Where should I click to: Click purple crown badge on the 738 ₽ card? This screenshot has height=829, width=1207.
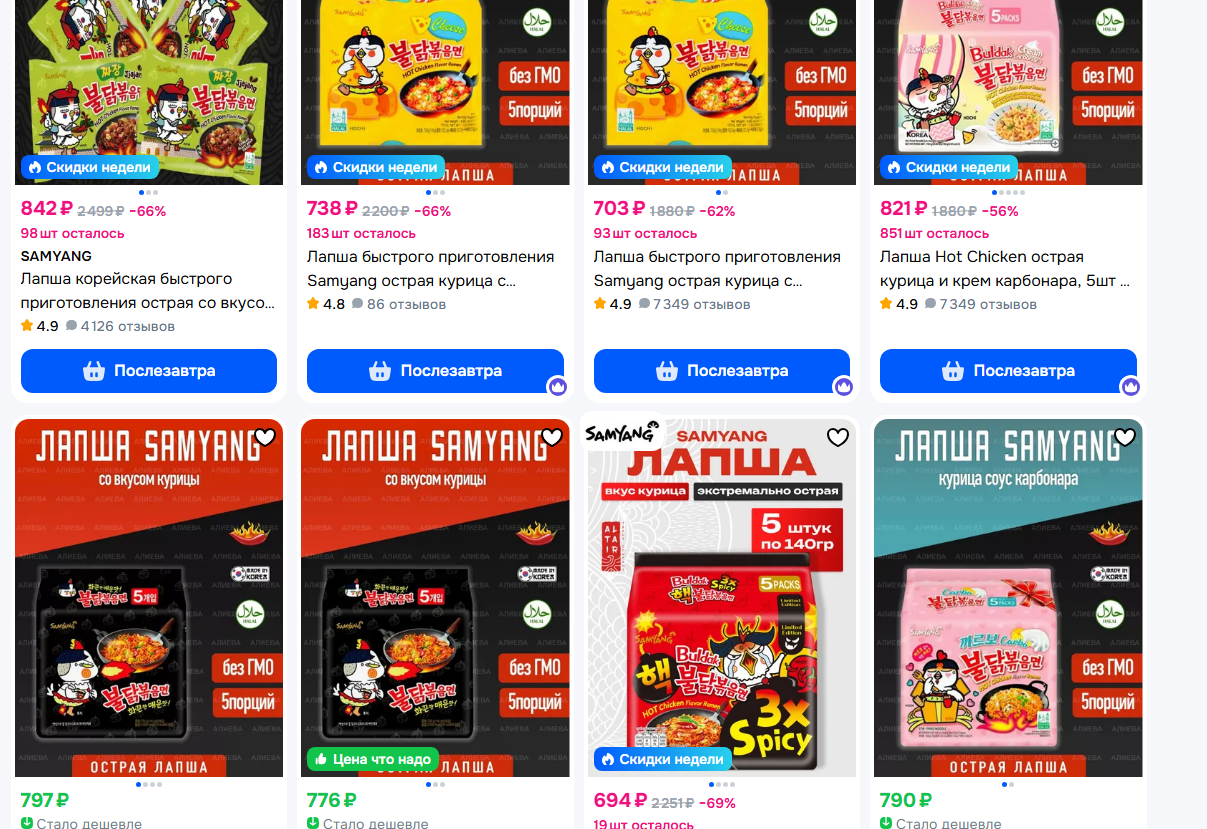click(x=557, y=386)
